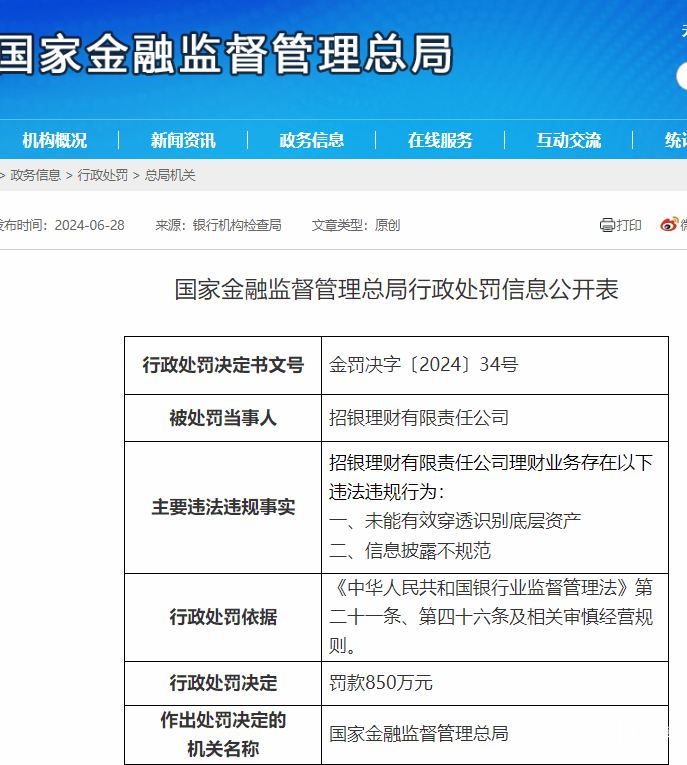Image resolution: width=687 pixels, height=765 pixels.
Task: Open the 新闻资讯 navigation menu
Action: (183, 140)
